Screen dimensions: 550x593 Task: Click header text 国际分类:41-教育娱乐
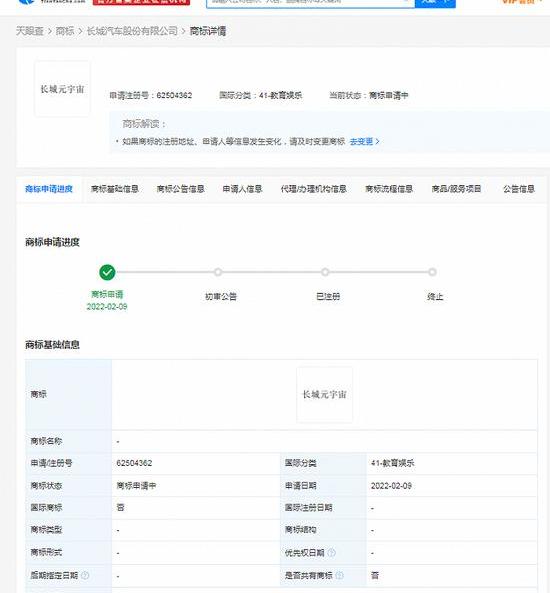[x=261, y=95]
